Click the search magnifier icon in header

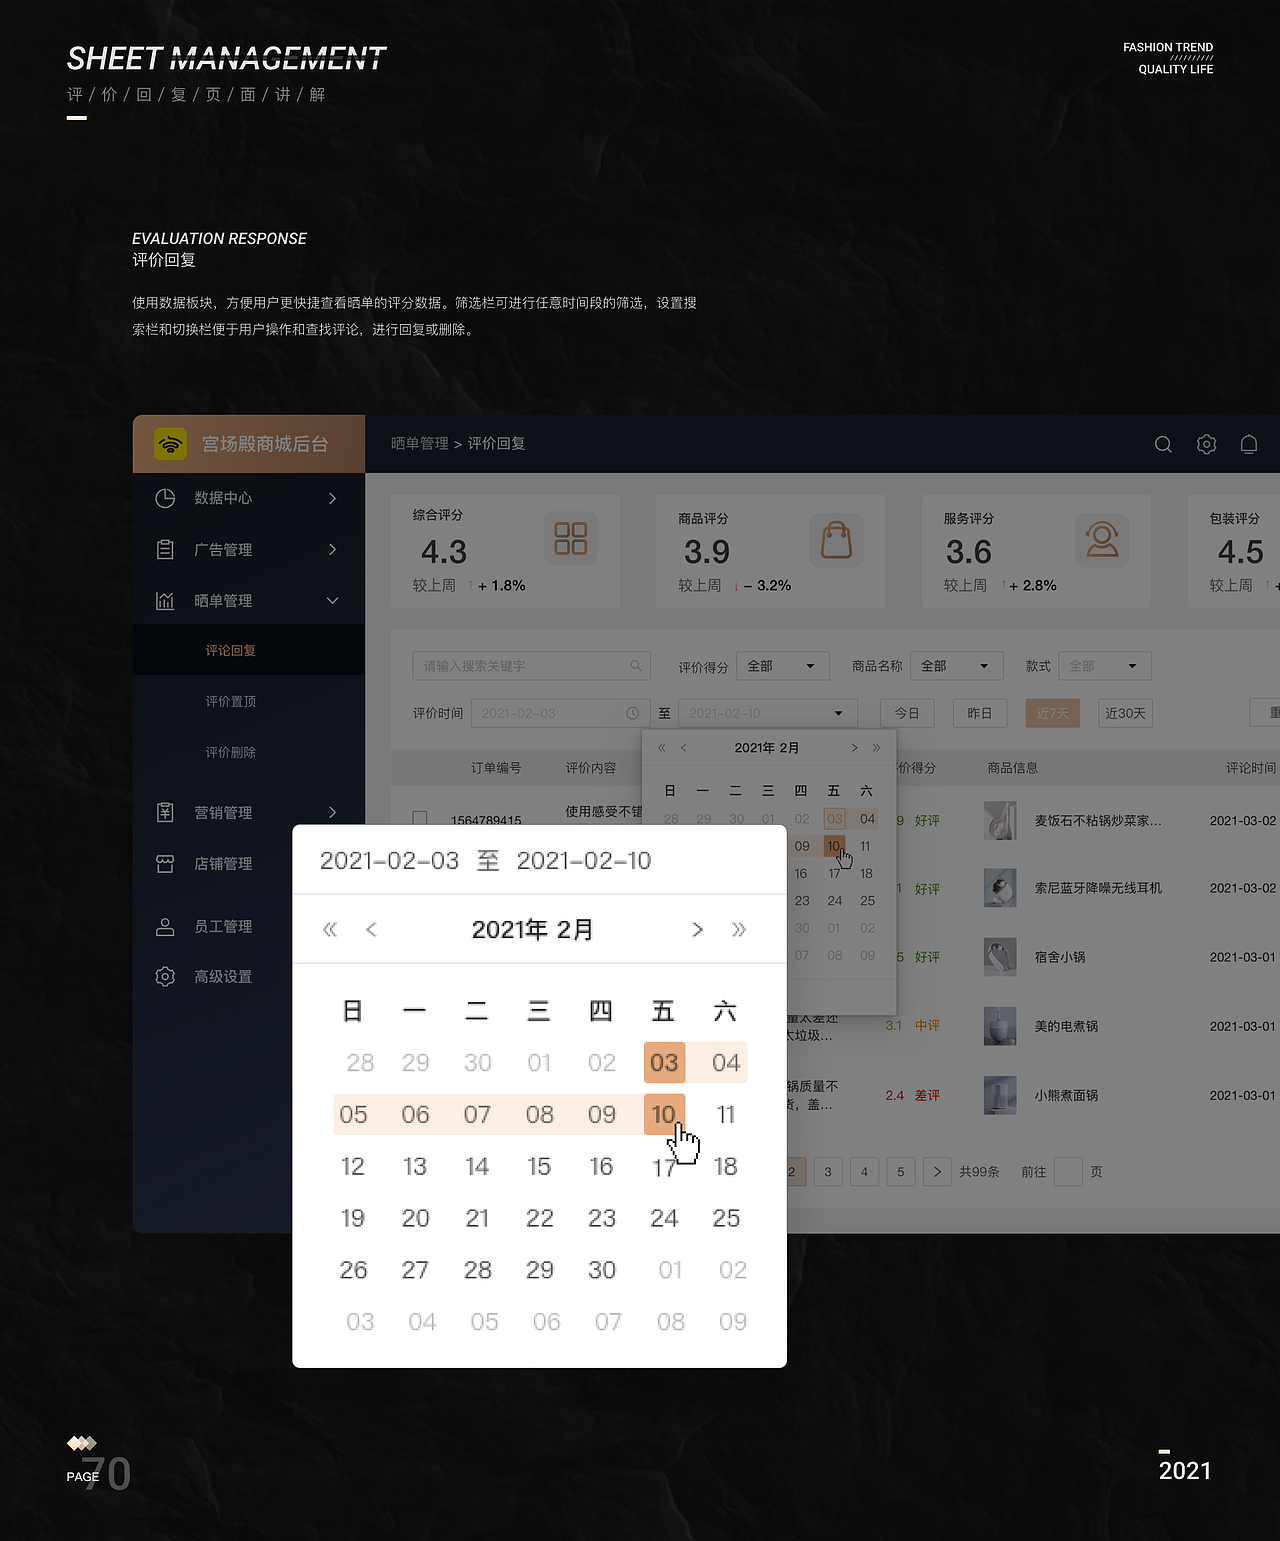point(1163,444)
